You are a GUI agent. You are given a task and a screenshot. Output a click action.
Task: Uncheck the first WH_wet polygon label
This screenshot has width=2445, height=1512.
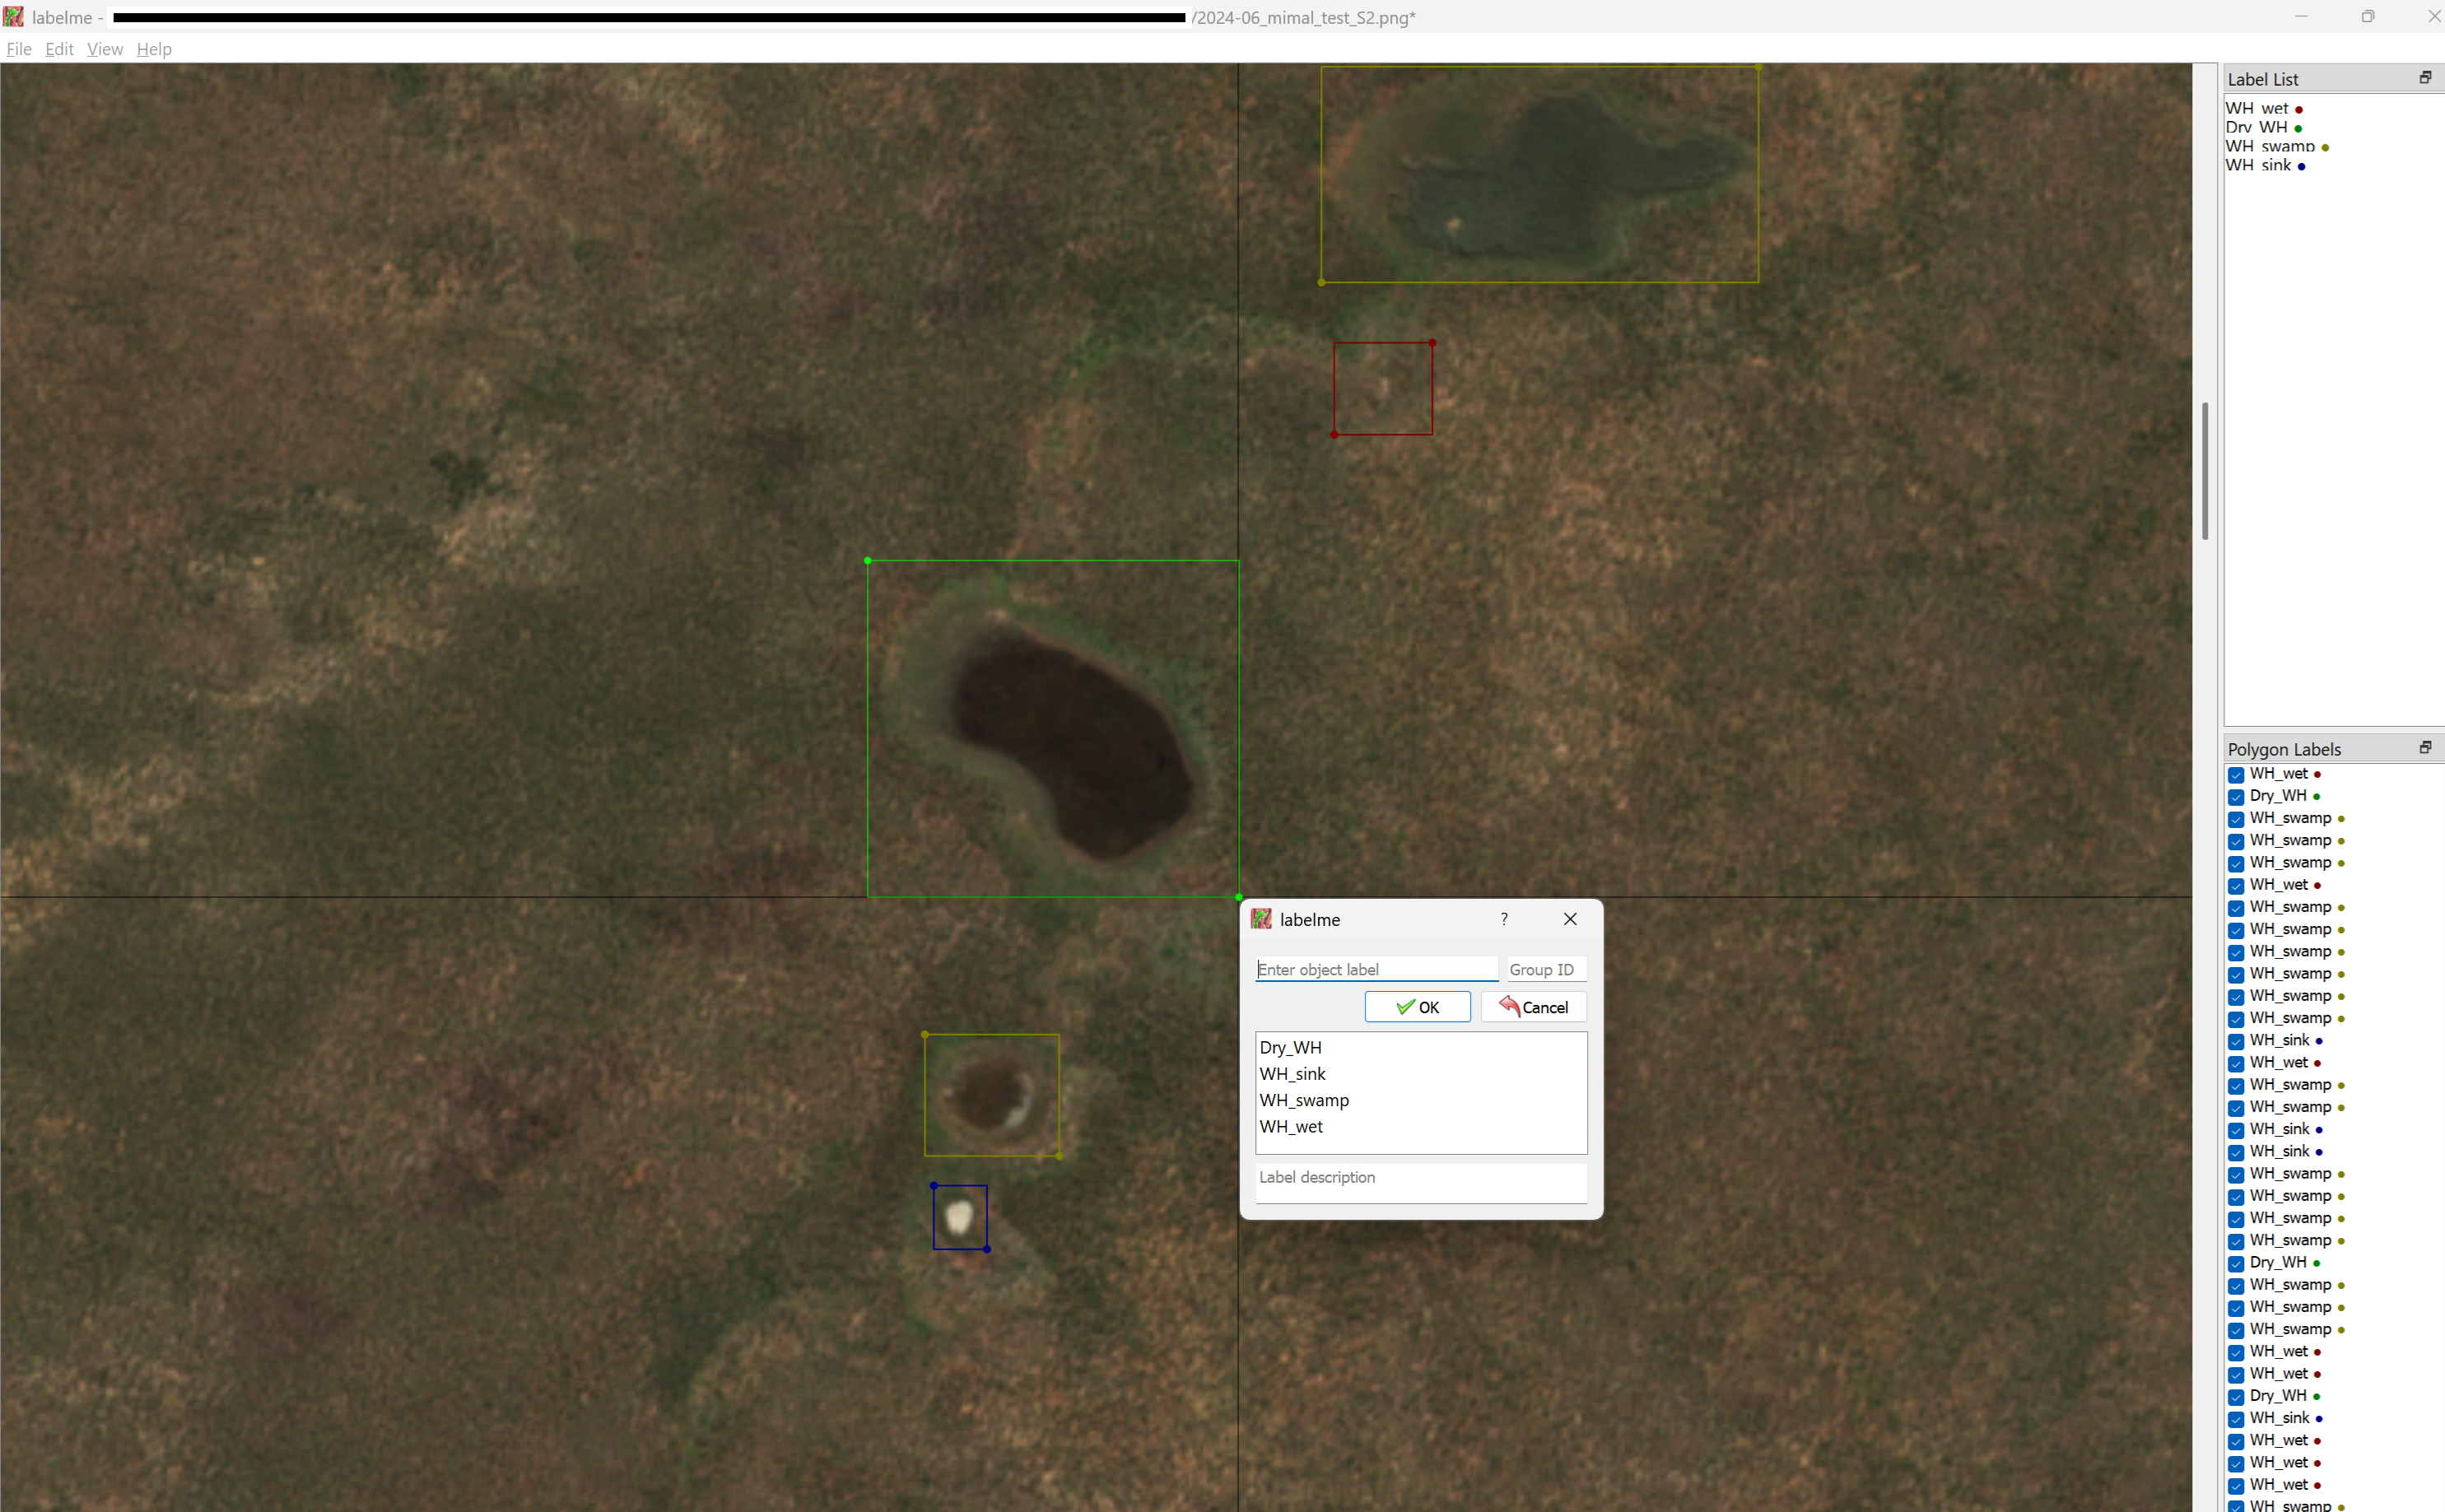[2236, 775]
